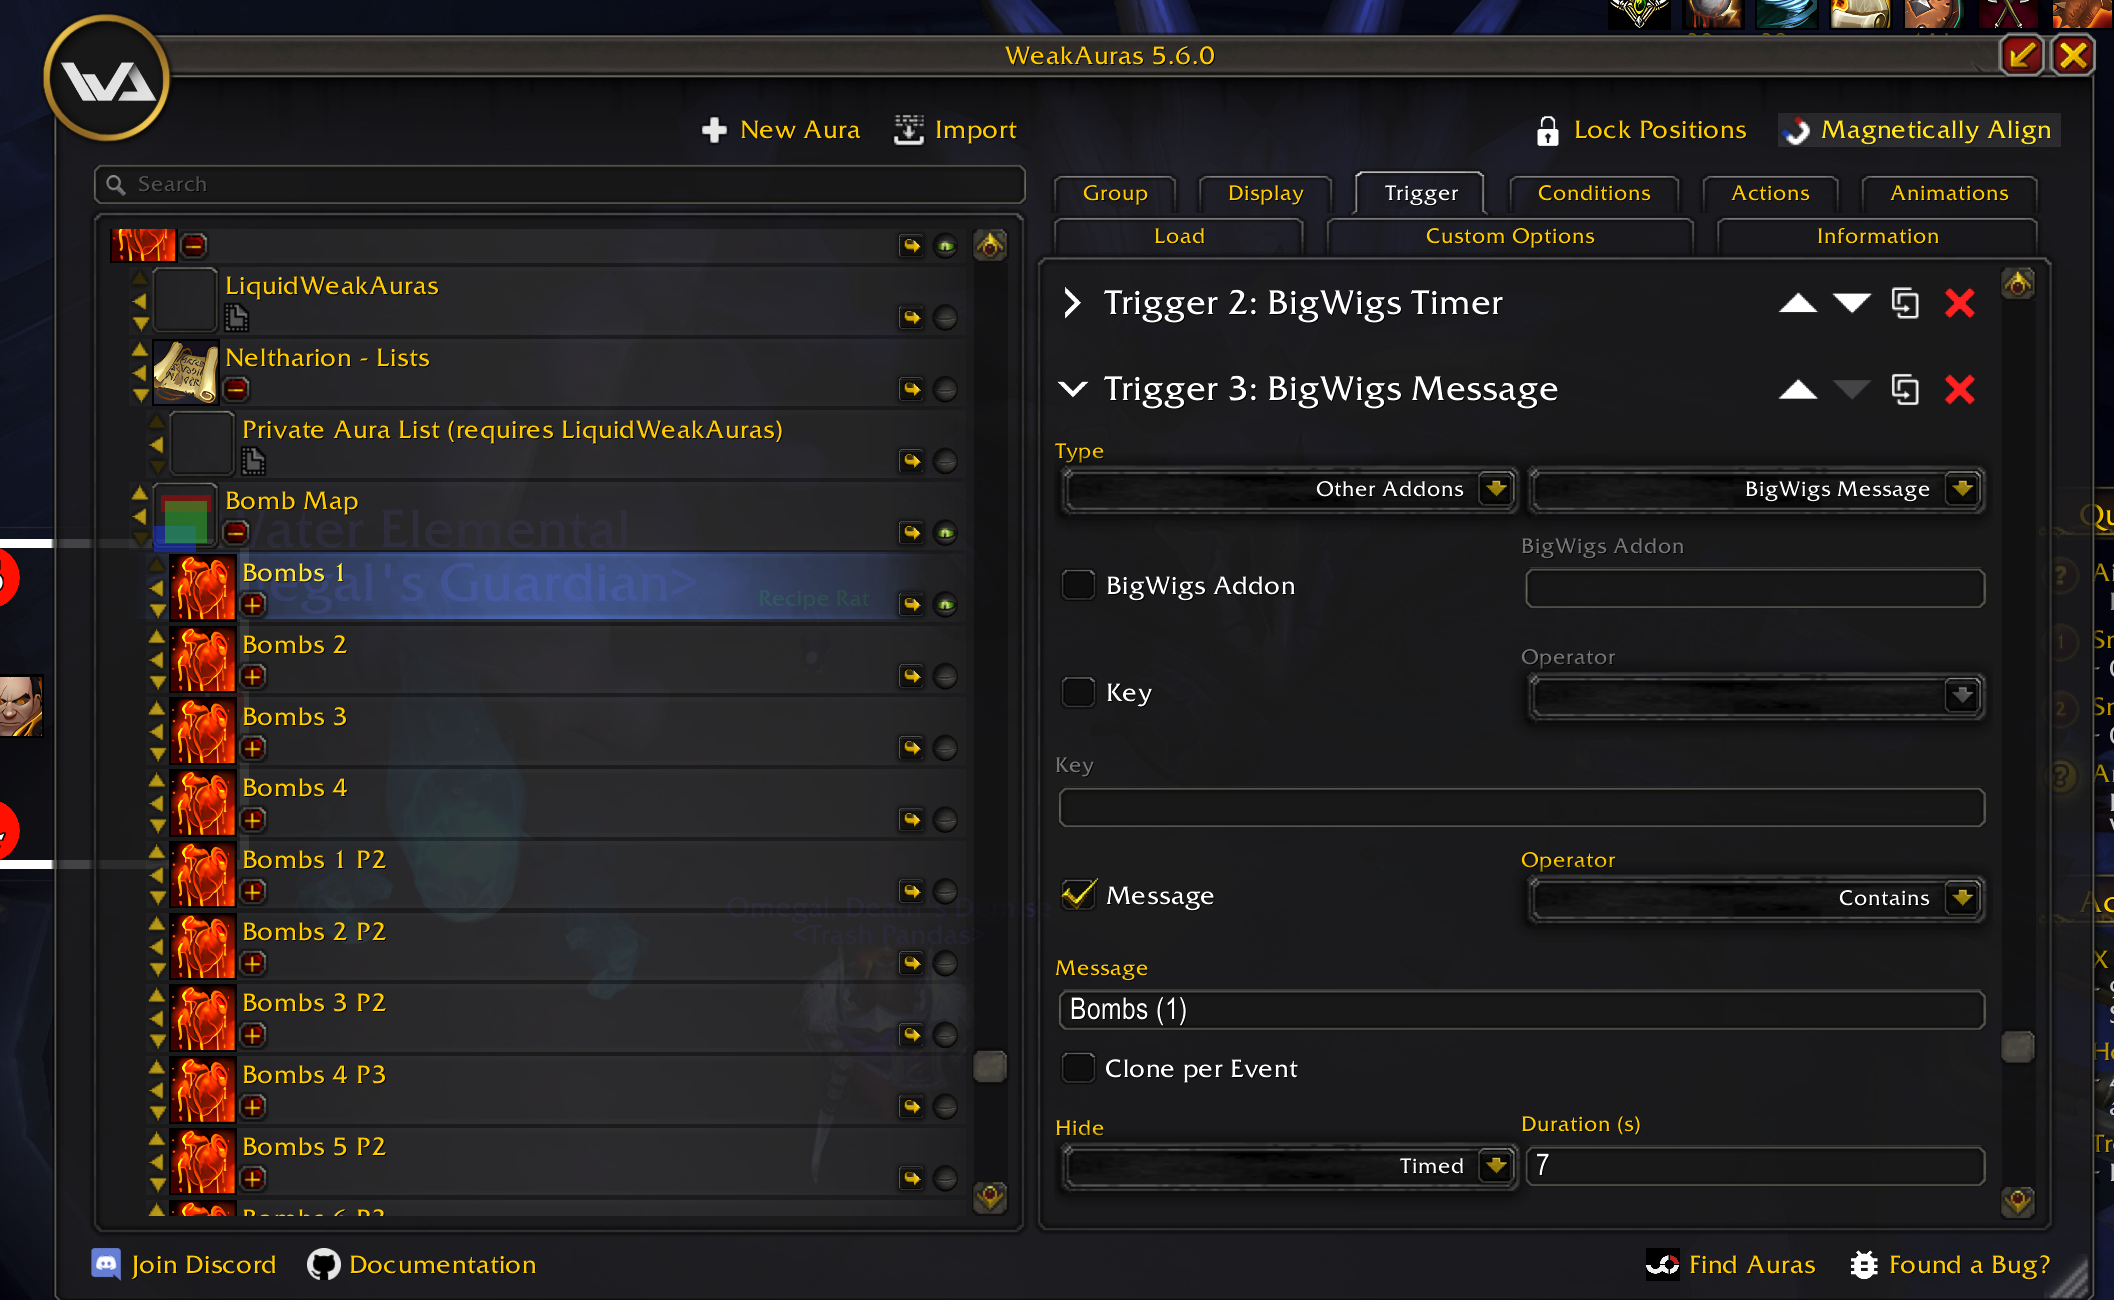Enable Clone per Event checkbox
This screenshot has height=1300, width=2114.
pyautogui.click(x=1078, y=1068)
